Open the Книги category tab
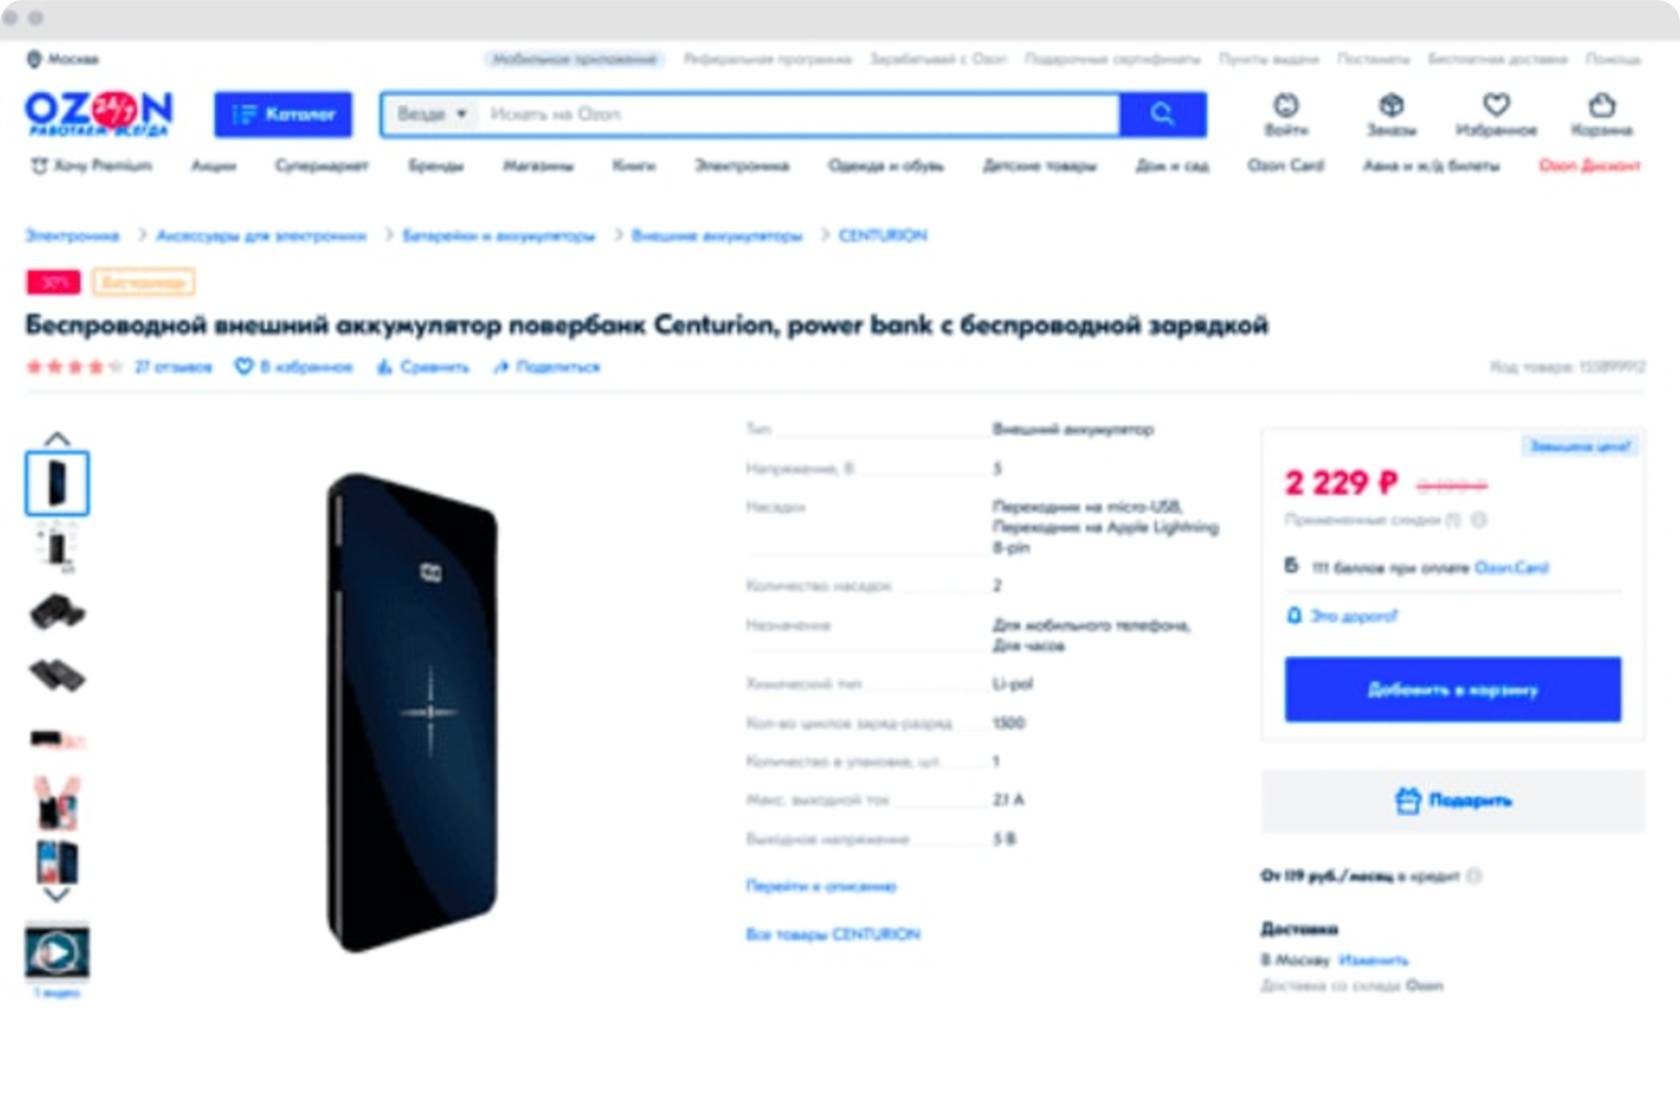 point(634,166)
